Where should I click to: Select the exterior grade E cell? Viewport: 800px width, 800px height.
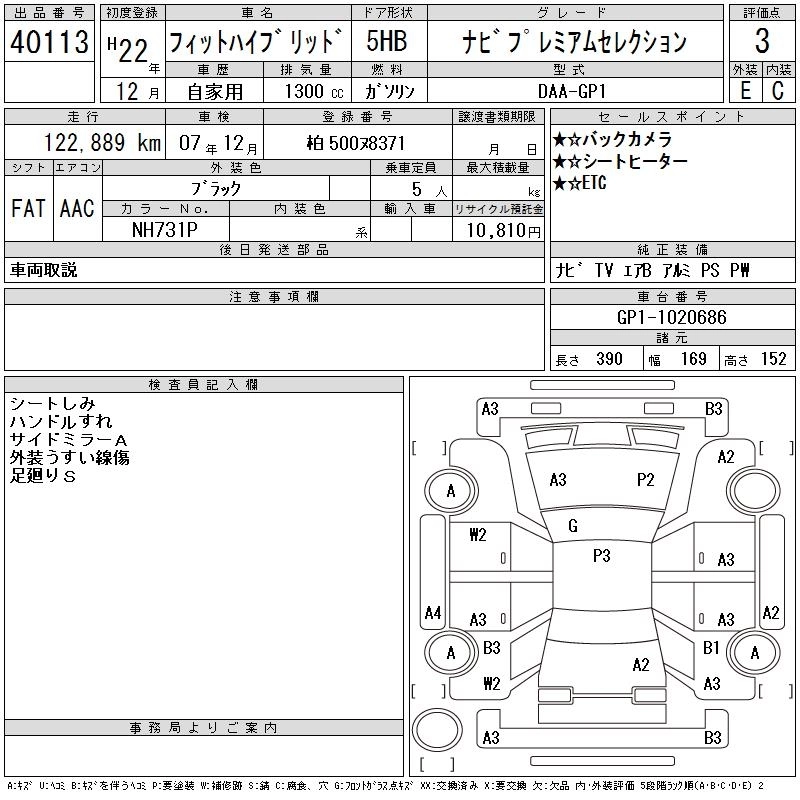click(745, 89)
